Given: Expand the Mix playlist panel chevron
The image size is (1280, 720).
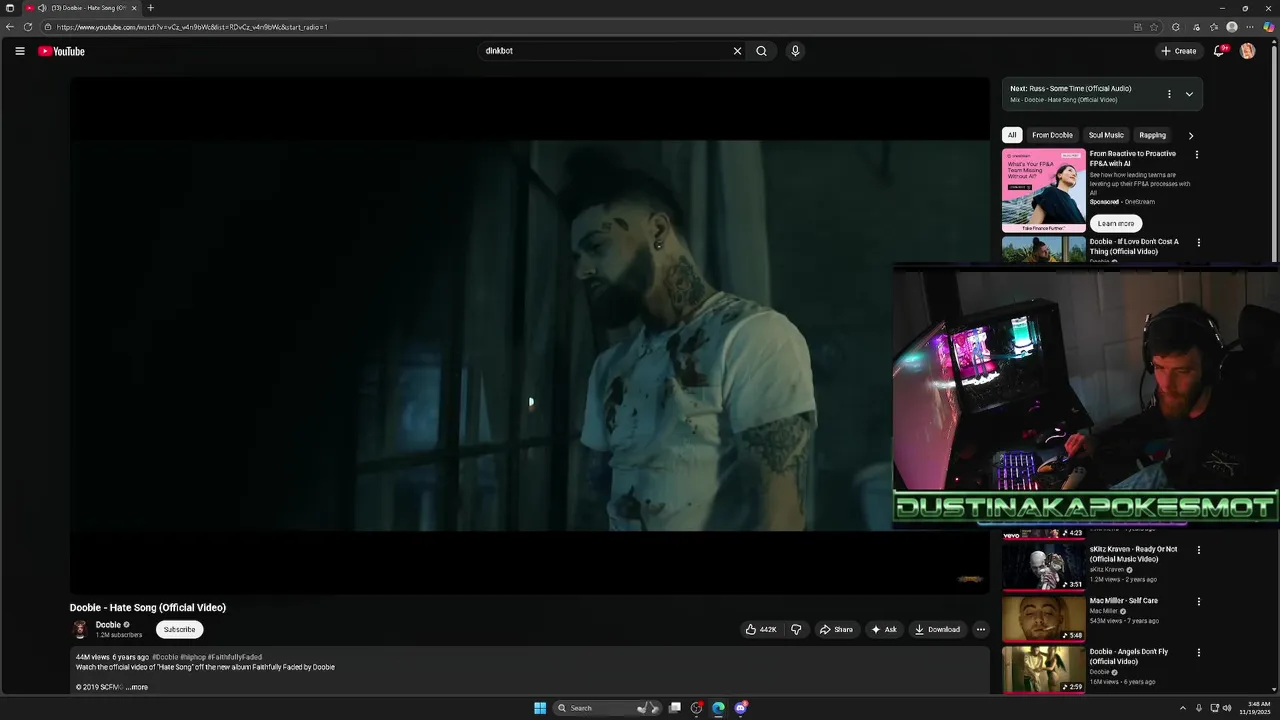Looking at the screenshot, I should [x=1189, y=94].
